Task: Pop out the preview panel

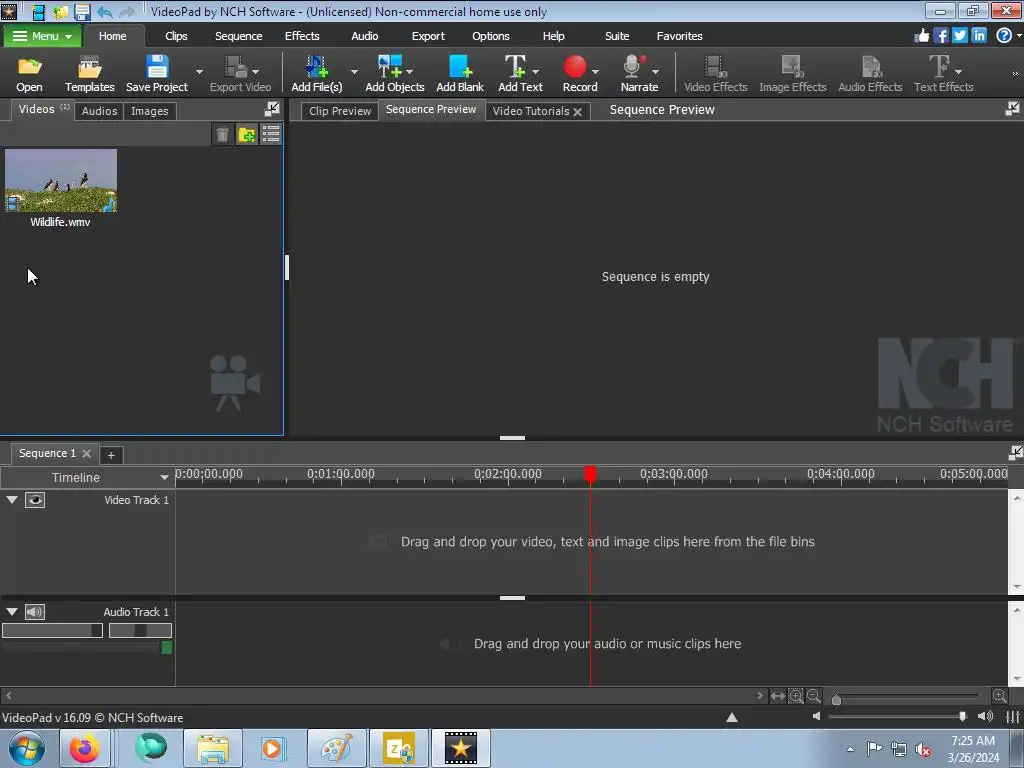Action: [x=1012, y=109]
